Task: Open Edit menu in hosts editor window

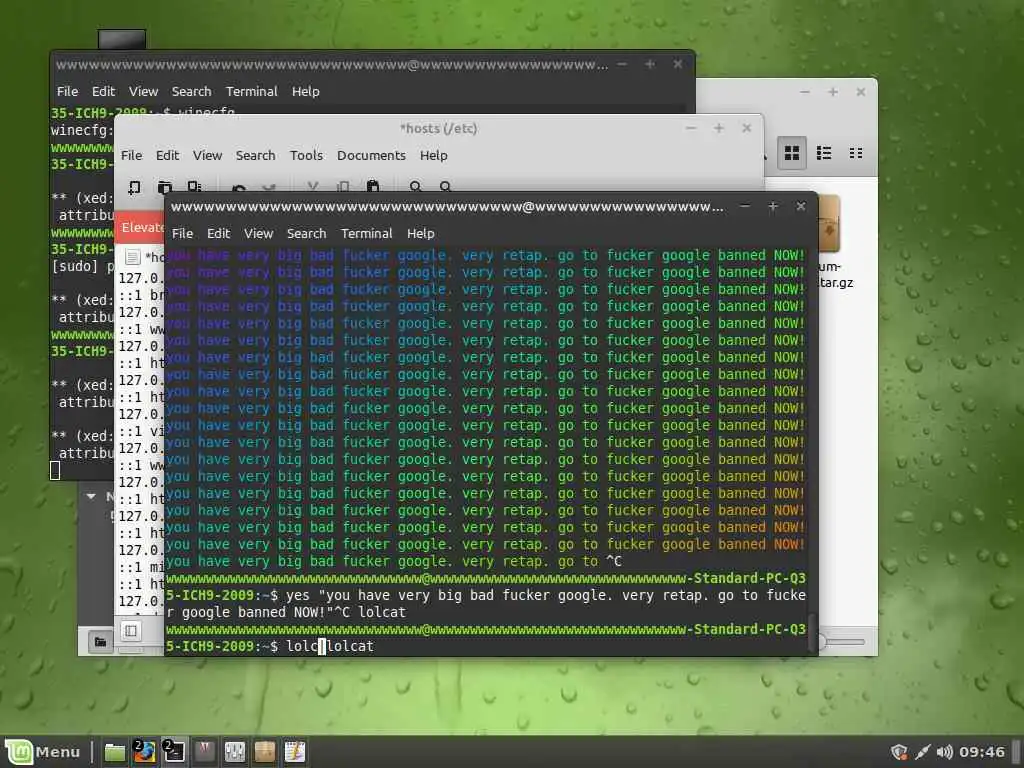Action: (167, 155)
